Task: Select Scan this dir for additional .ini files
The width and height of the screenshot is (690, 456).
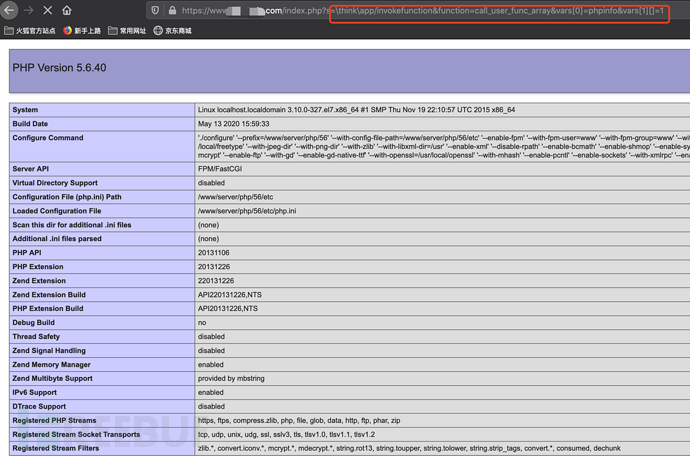Action: point(72,225)
